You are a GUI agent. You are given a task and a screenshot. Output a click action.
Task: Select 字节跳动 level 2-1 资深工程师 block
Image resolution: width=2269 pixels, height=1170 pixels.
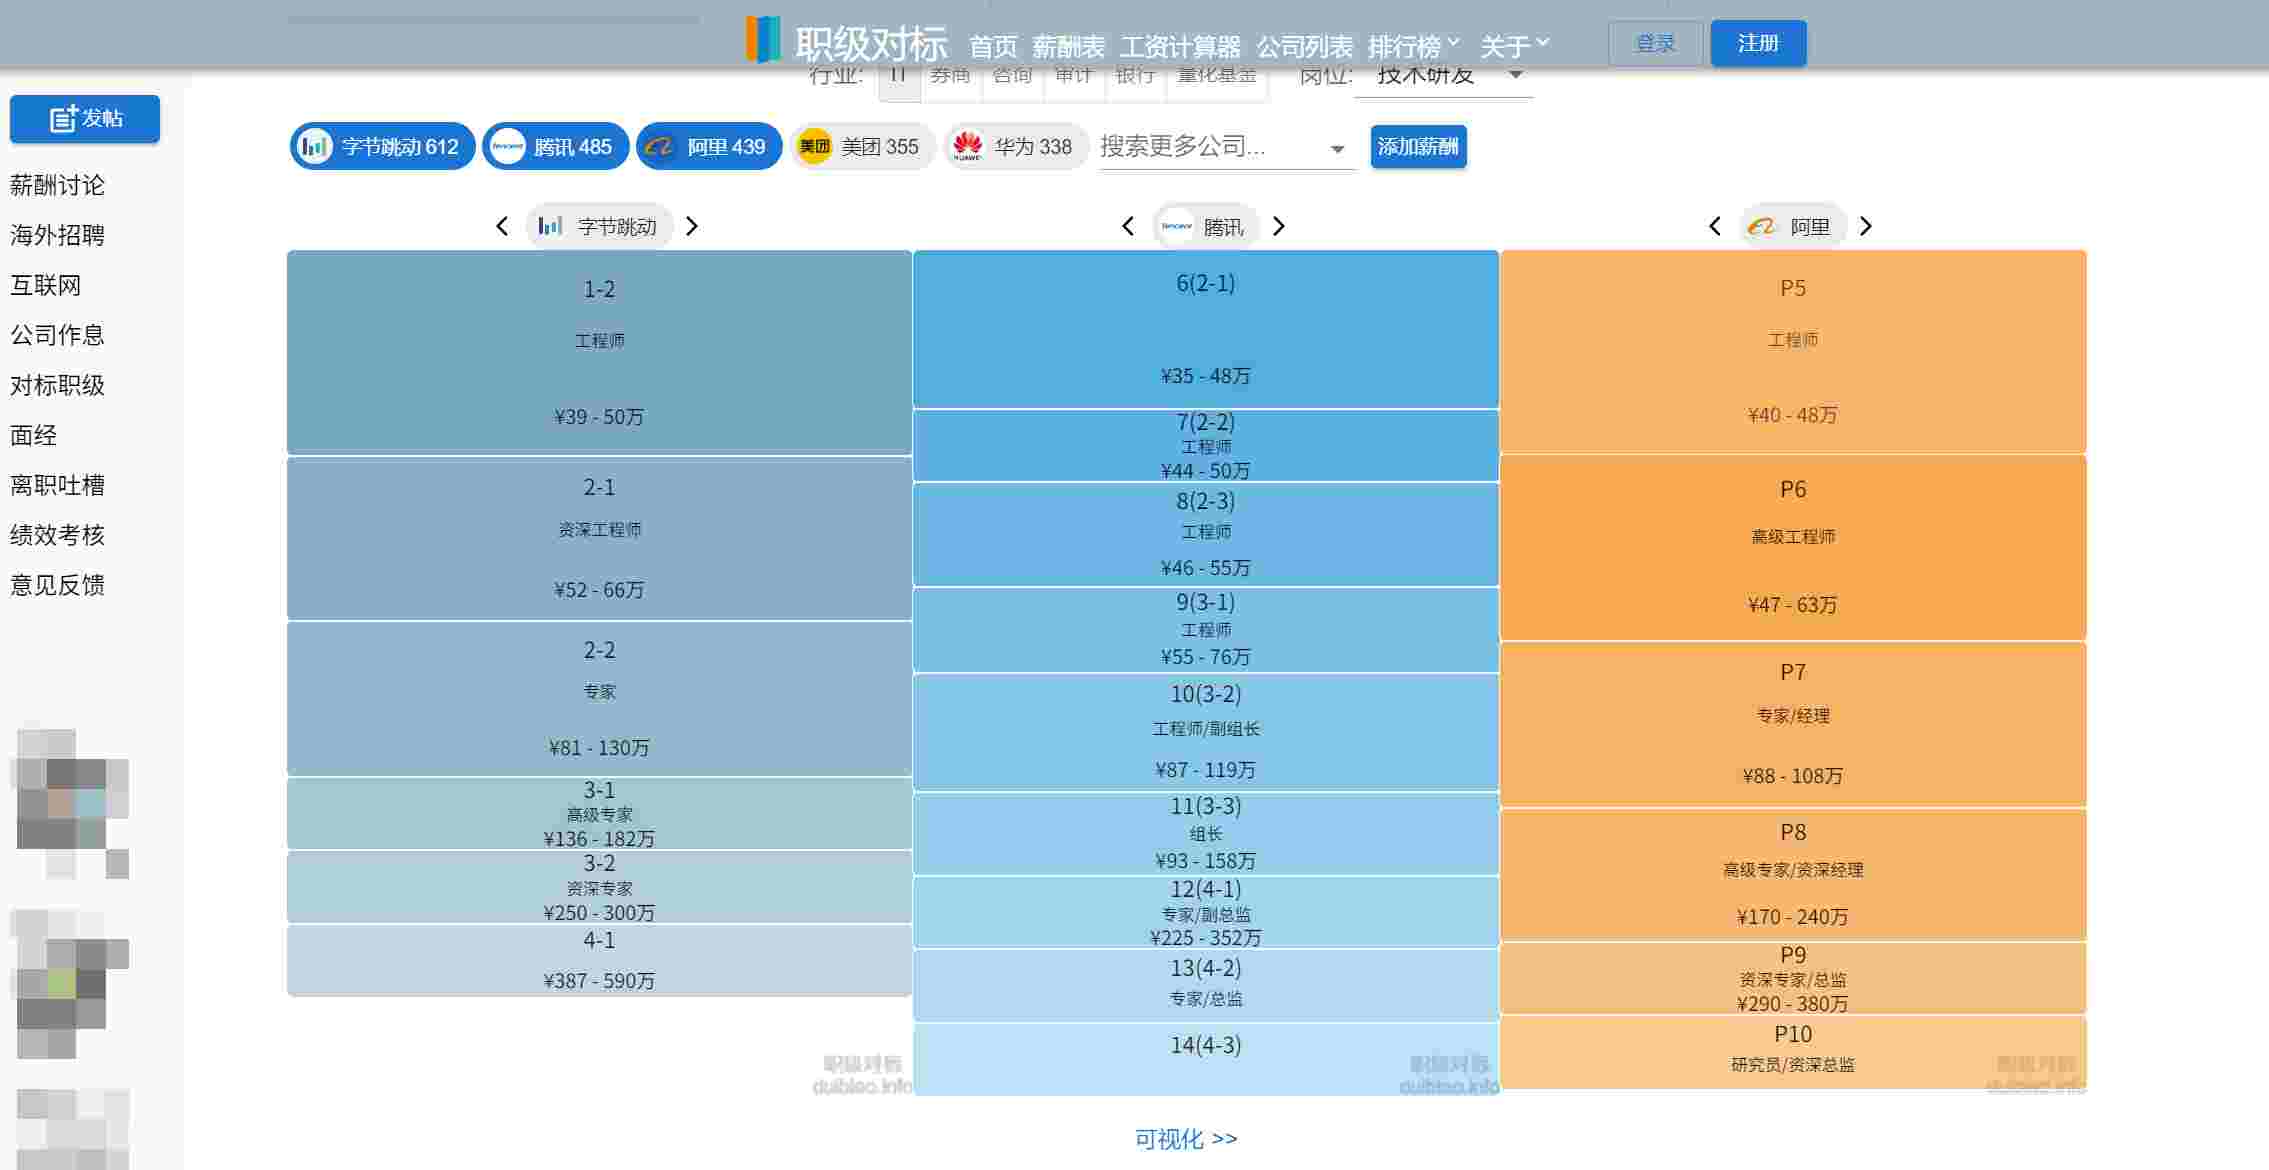599,538
